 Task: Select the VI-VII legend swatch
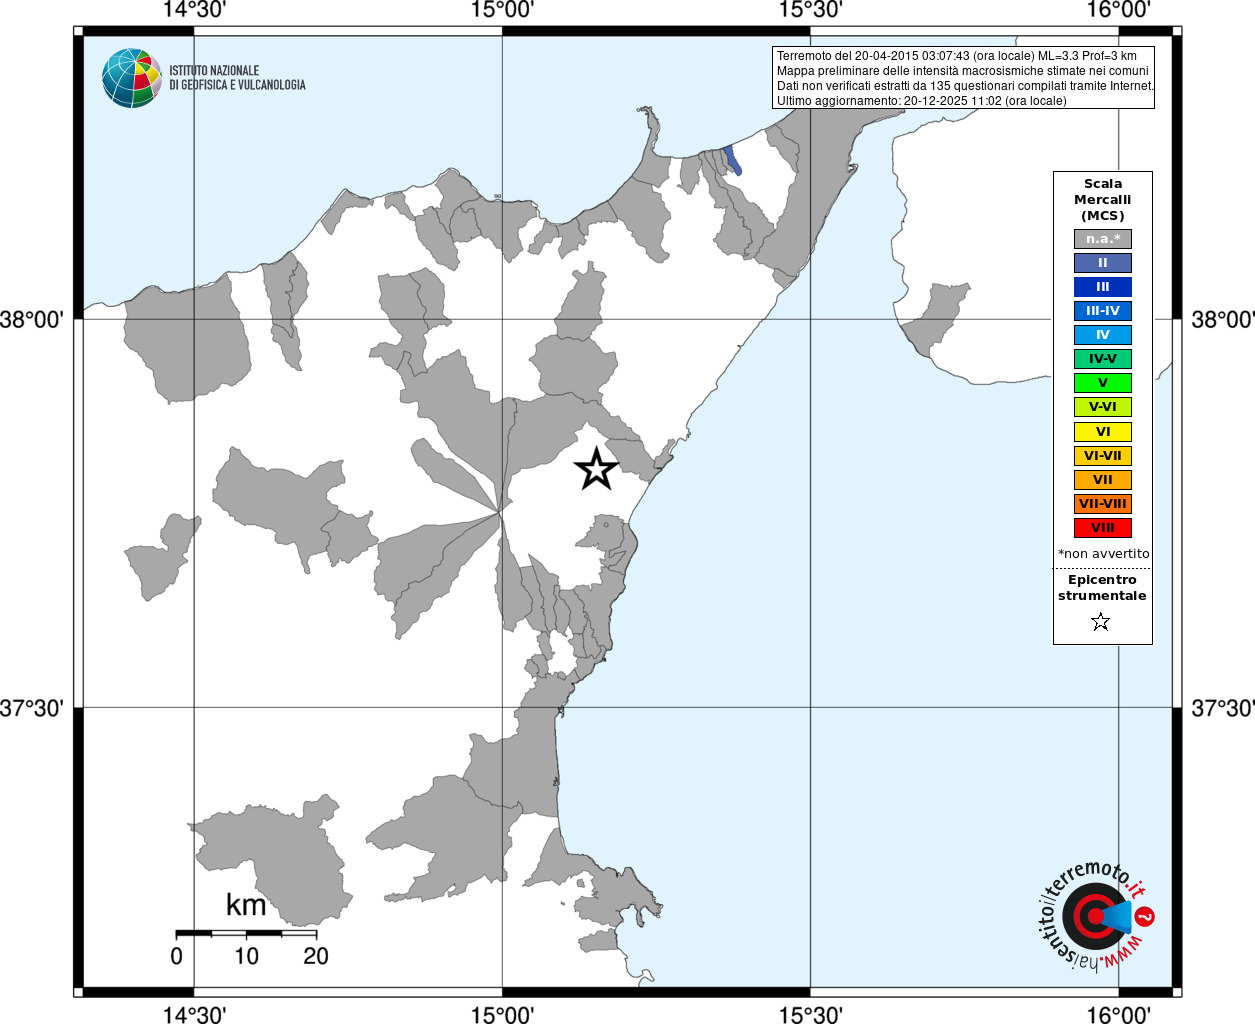(1103, 456)
